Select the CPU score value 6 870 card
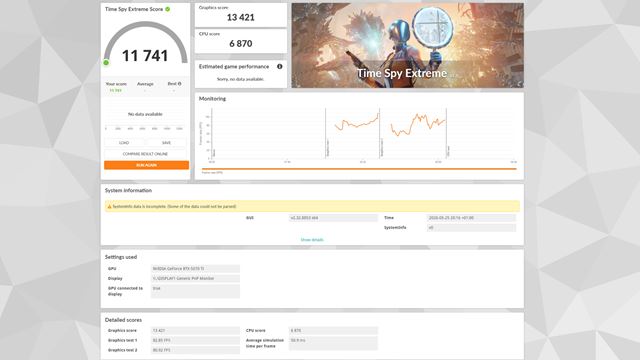 [x=241, y=41]
